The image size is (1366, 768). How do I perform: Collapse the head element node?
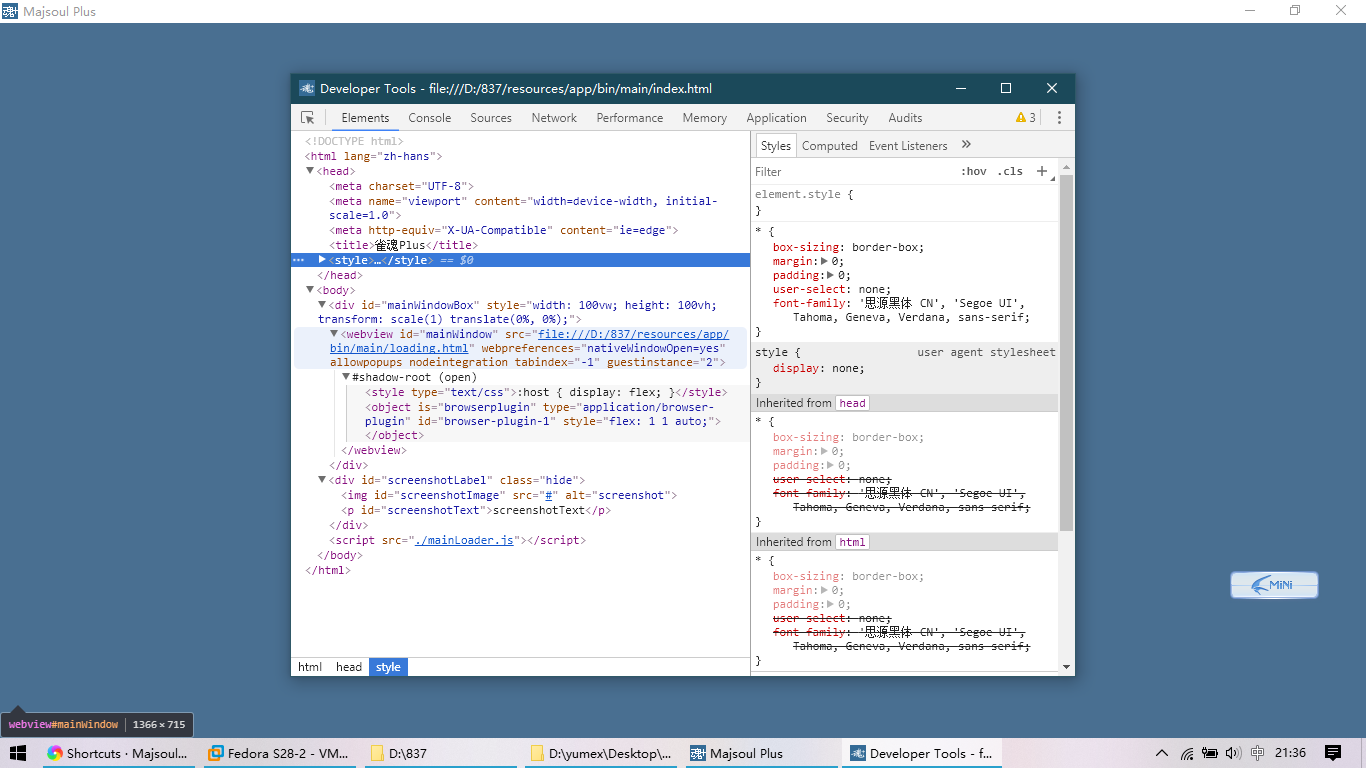pyautogui.click(x=310, y=171)
